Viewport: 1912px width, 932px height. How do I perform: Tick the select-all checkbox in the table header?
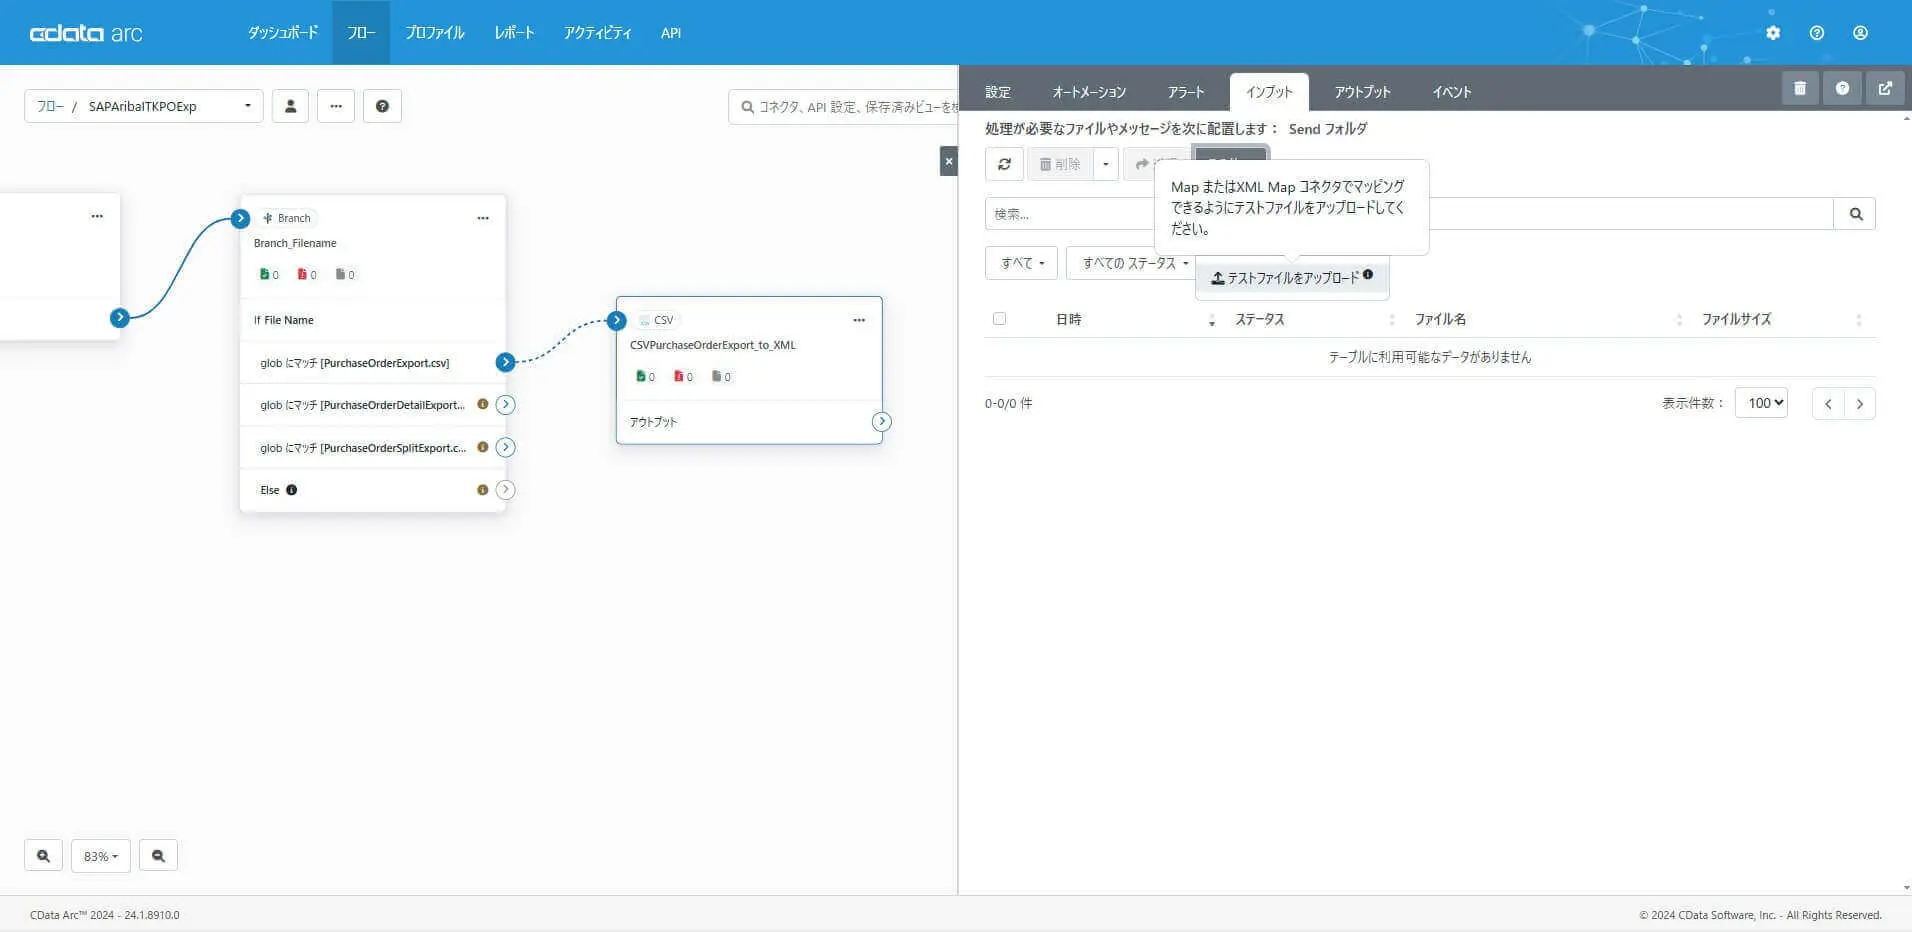point(999,319)
